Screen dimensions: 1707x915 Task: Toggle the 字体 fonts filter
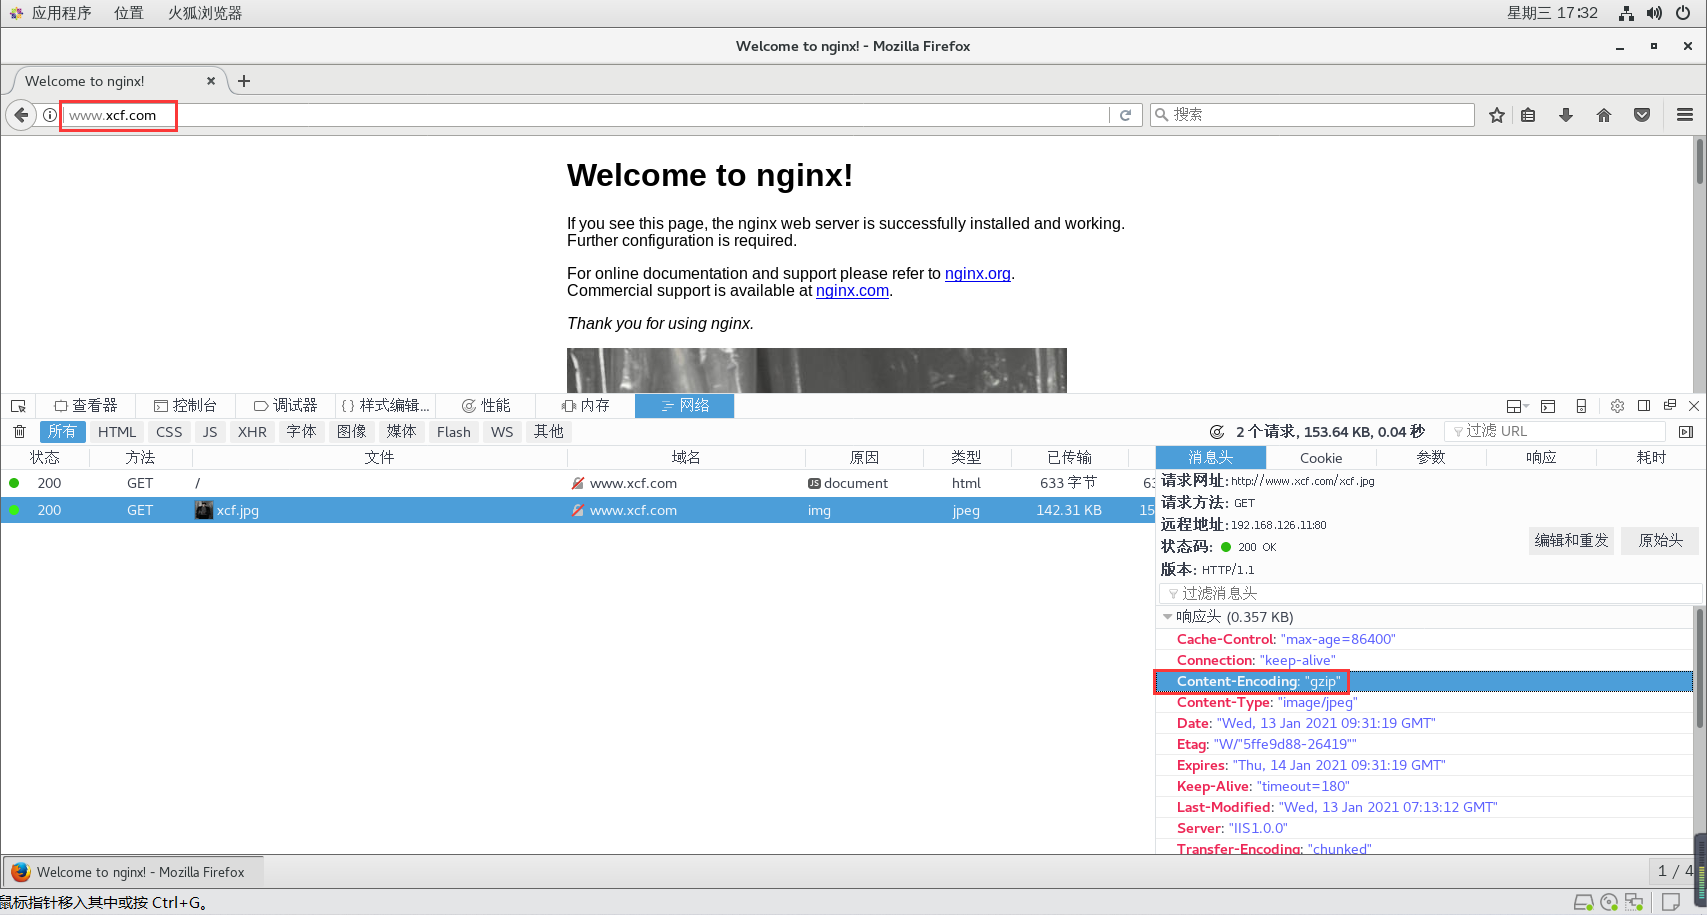coord(301,432)
